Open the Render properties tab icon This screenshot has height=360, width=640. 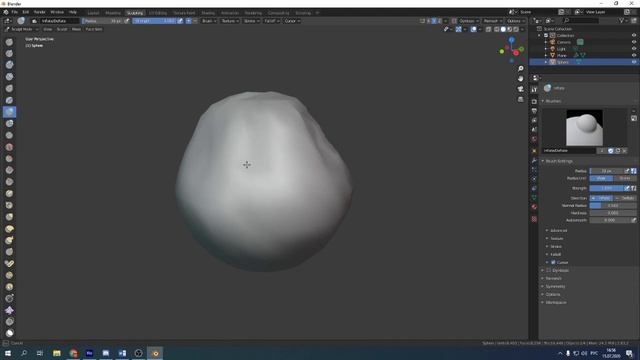click(x=534, y=101)
